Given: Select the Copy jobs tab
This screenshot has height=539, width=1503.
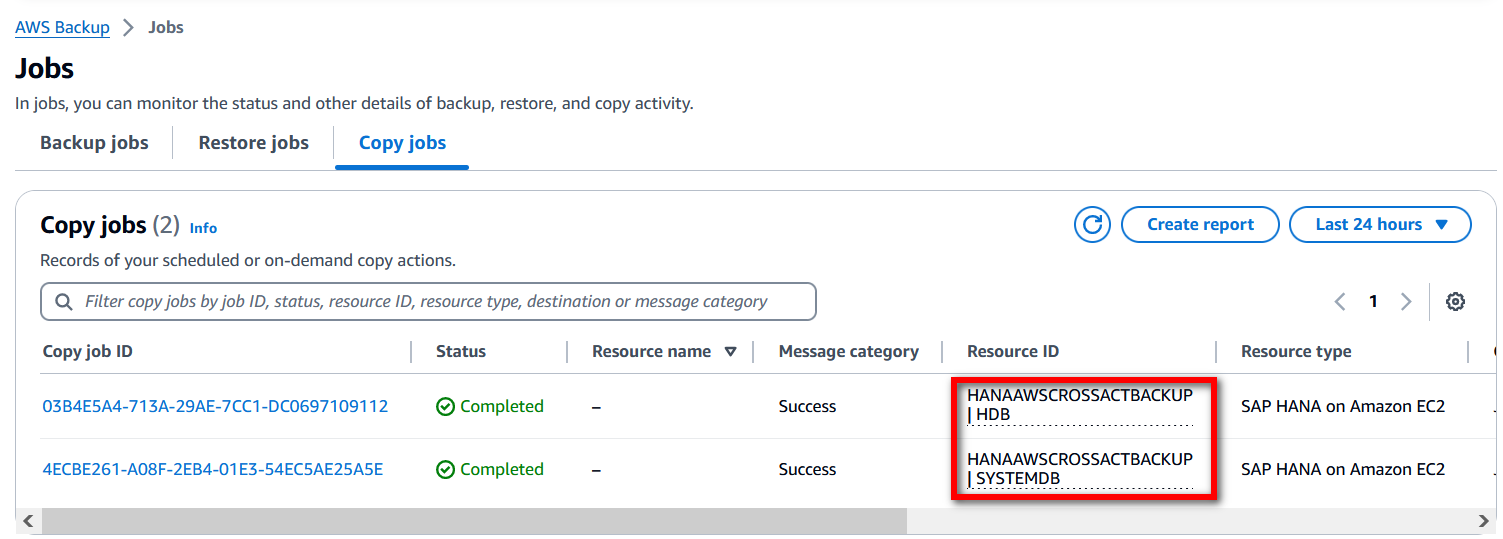Looking at the screenshot, I should (x=402, y=143).
